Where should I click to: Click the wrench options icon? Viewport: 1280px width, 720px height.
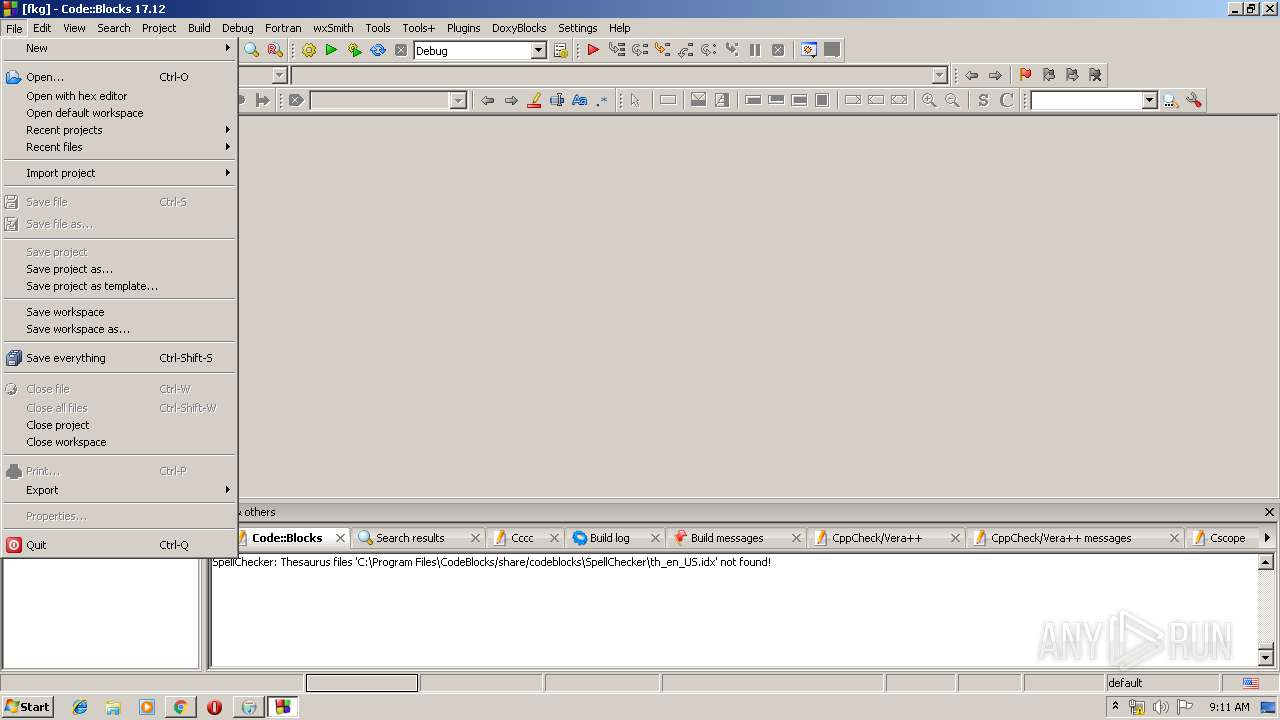coord(1194,100)
